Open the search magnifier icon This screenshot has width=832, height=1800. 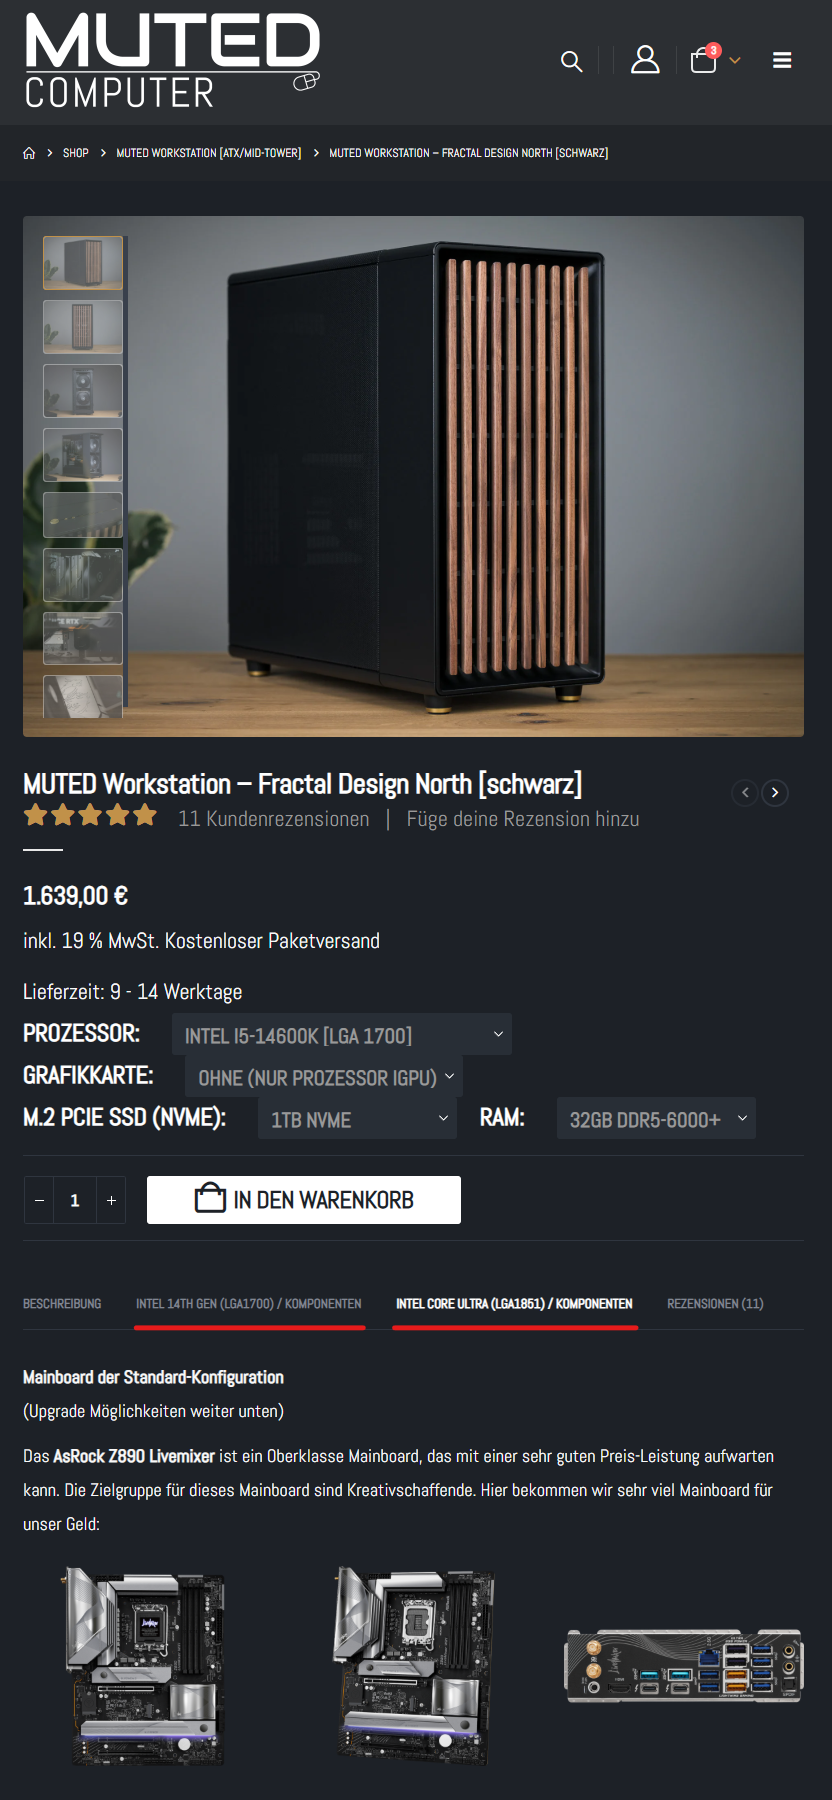571,61
